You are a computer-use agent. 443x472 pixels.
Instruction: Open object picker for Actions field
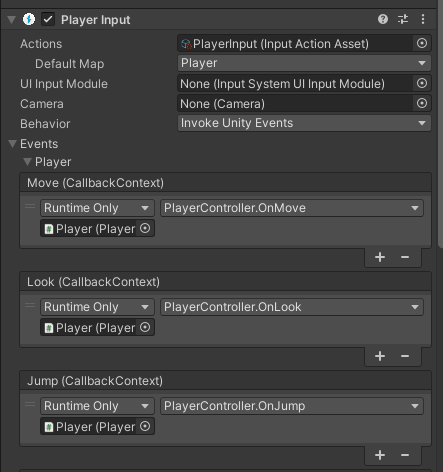click(x=422, y=43)
